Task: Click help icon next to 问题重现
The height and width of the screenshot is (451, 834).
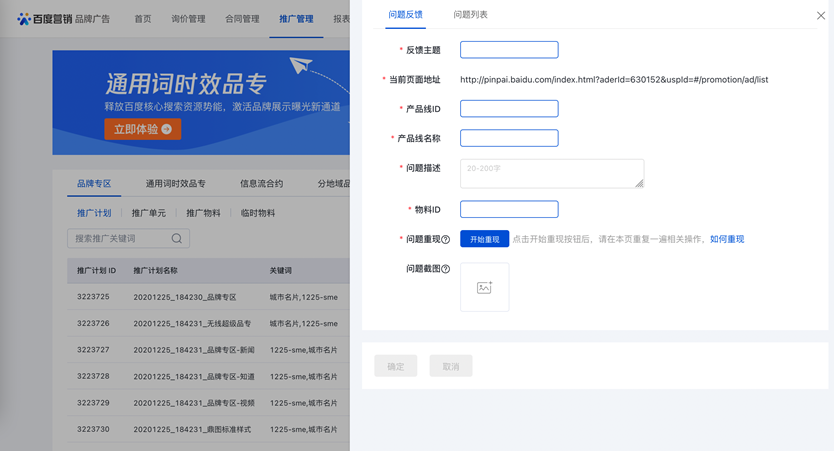Action: [446, 240]
